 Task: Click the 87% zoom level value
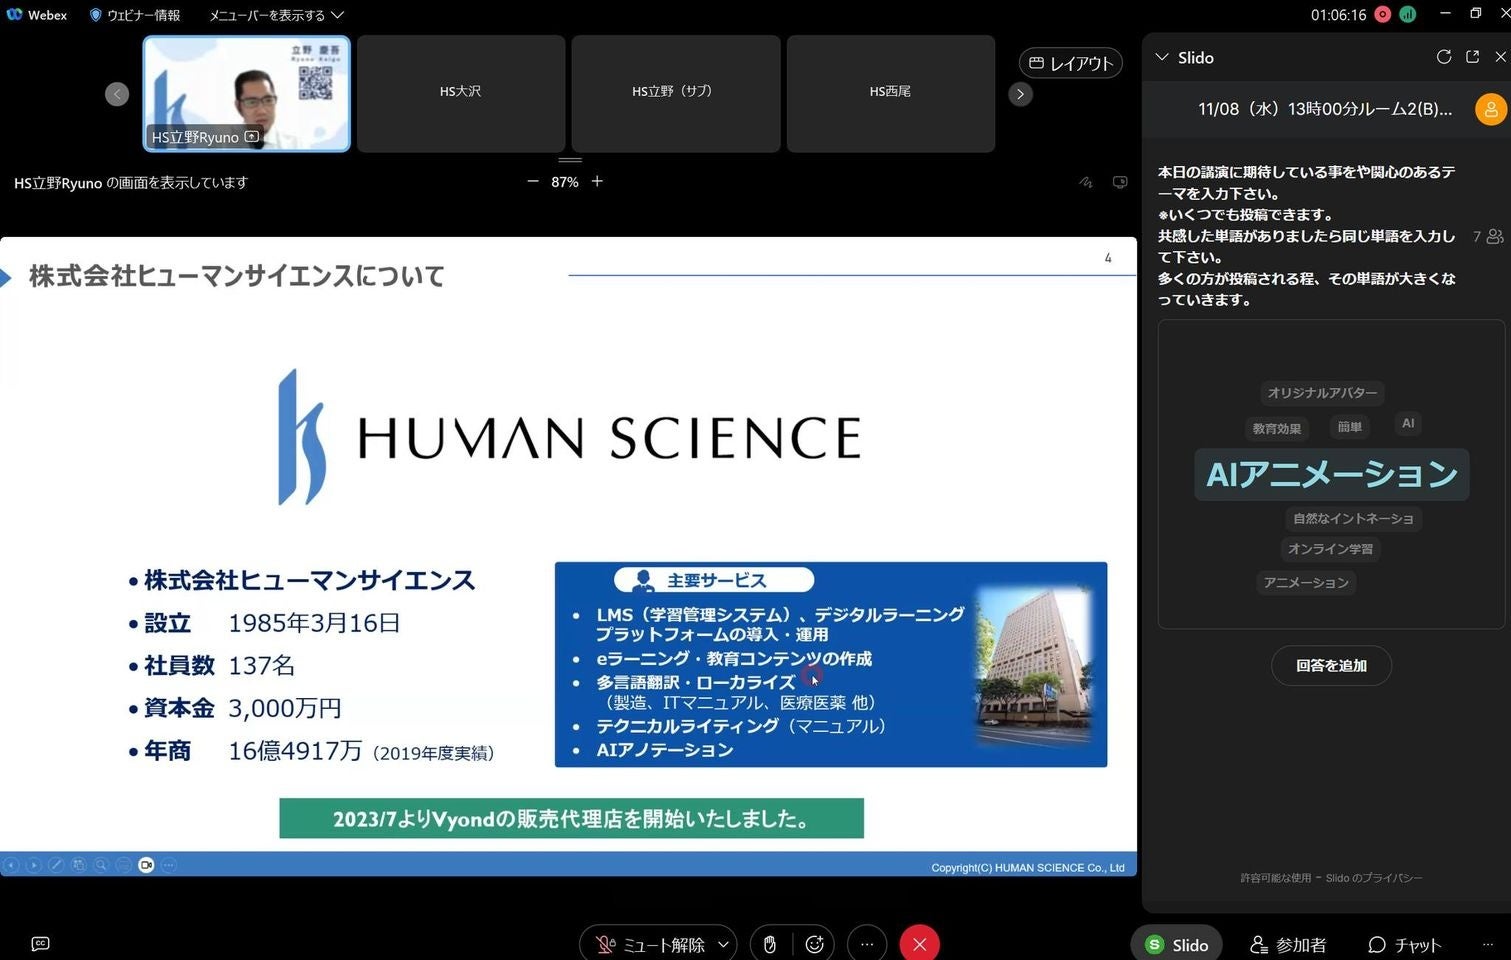(565, 182)
